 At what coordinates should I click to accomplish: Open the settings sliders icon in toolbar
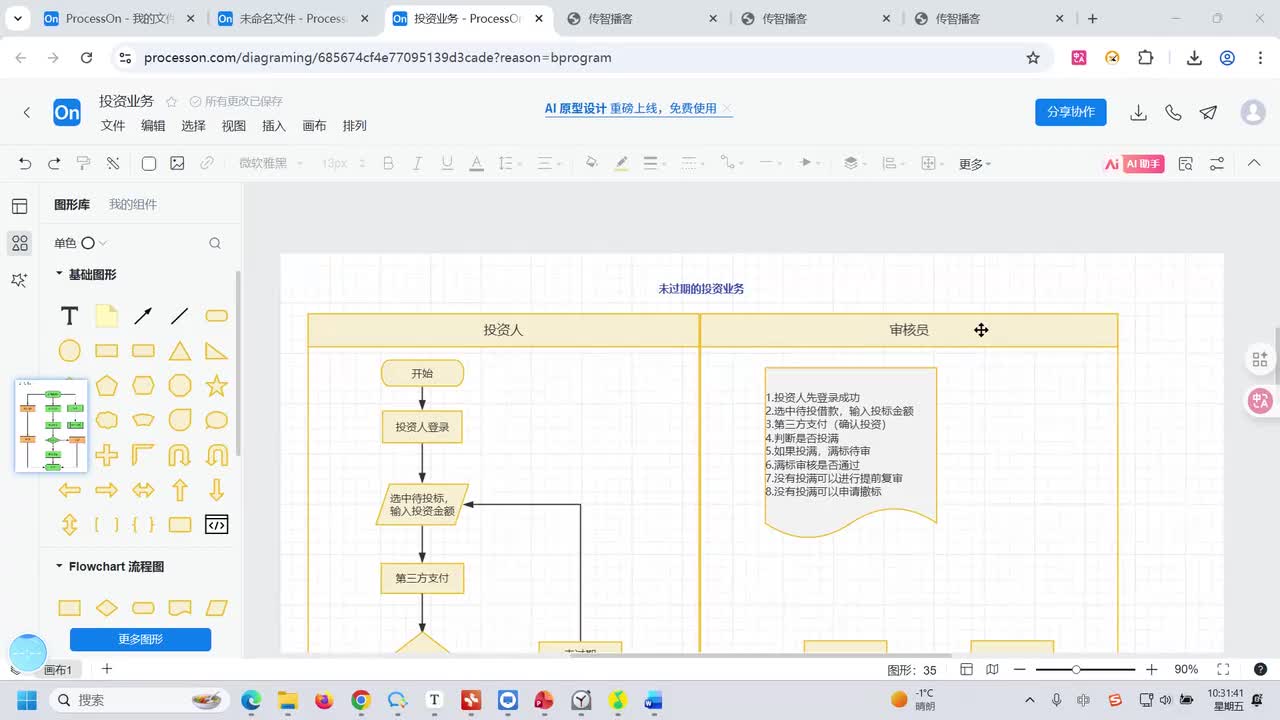[x=1217, y=163]
